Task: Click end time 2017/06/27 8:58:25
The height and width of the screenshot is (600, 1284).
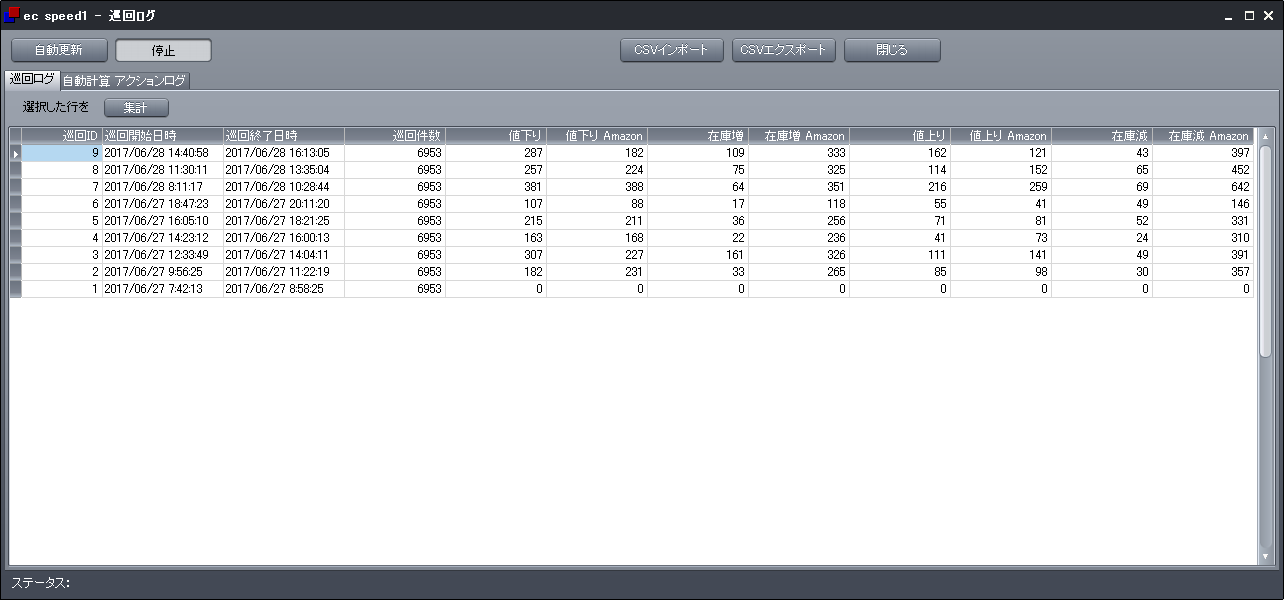Action: [283, 289]
